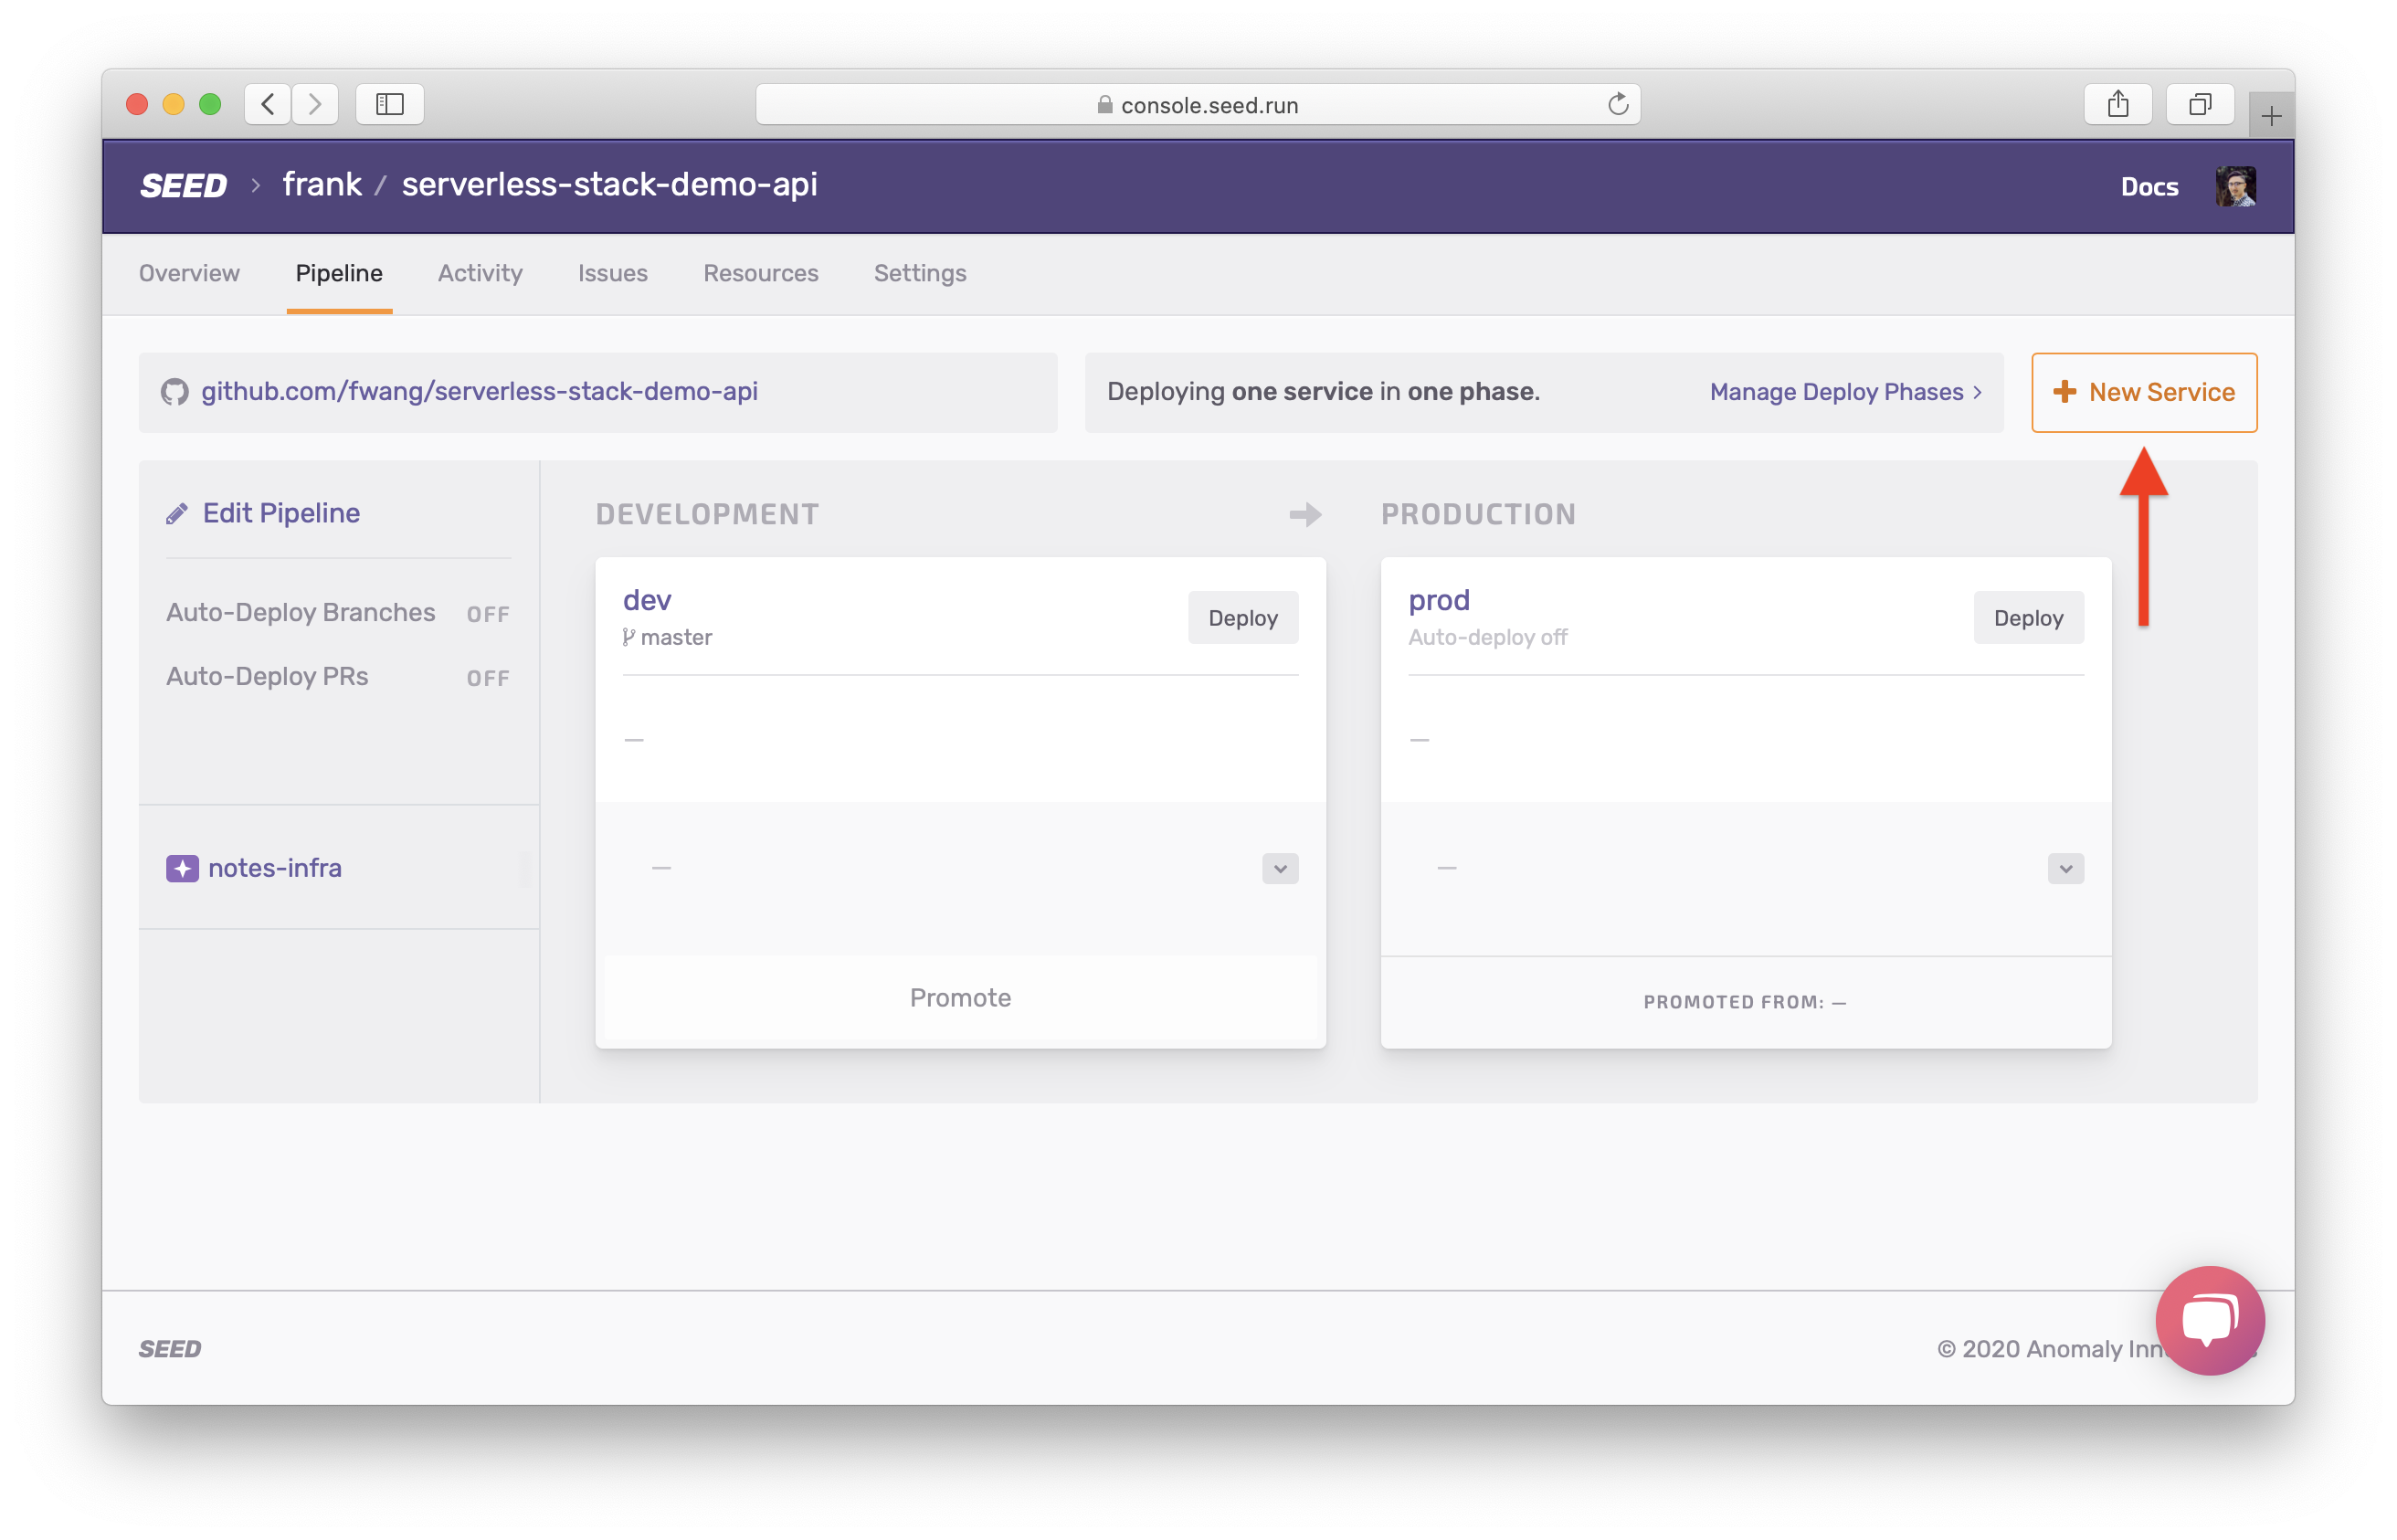
Task: Toggle Auto-Deploy PRs OFF setting
Action: [488, 678]
